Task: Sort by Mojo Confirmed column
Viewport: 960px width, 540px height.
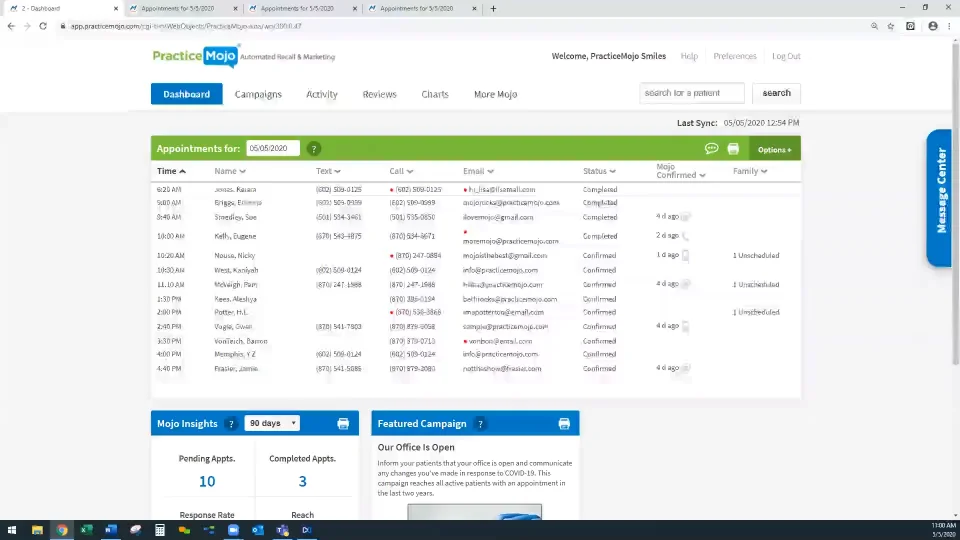Action: 680,171
